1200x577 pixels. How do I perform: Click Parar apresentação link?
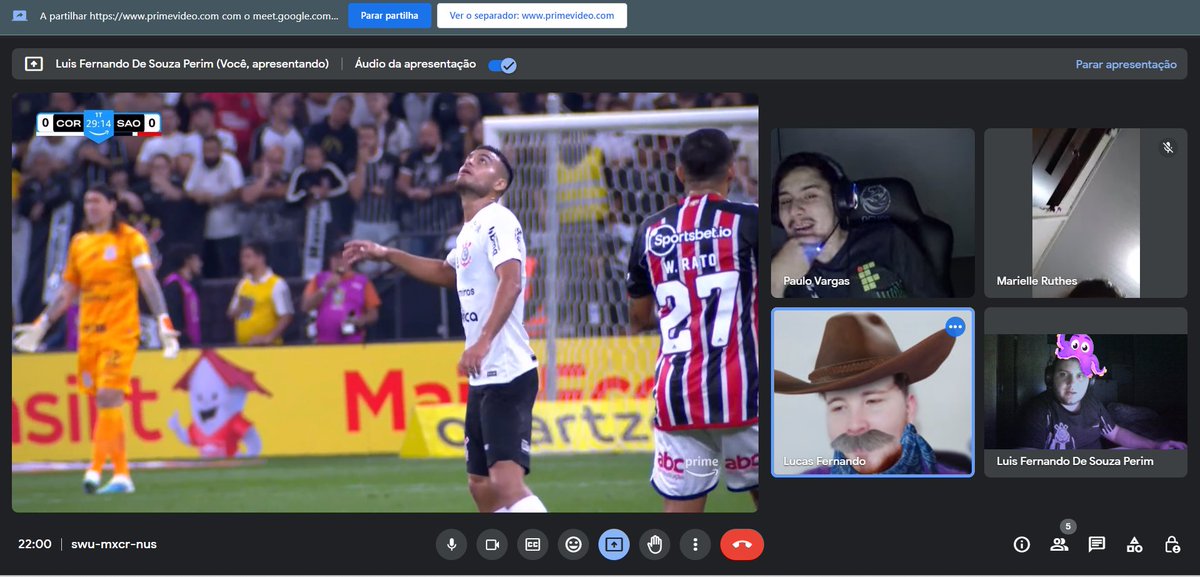1126,64
